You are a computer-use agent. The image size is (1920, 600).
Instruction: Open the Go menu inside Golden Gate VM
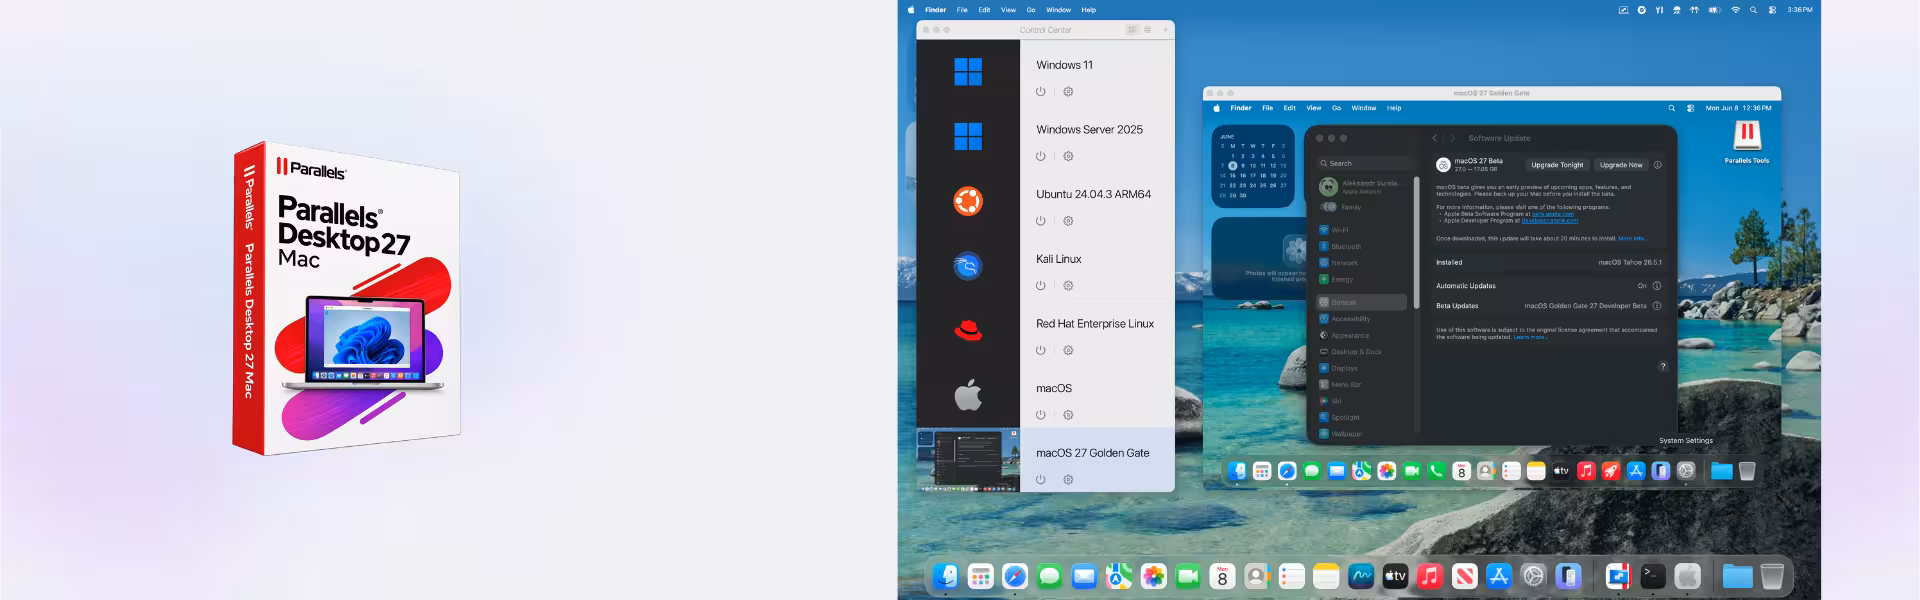click(x=1336, y=108)
